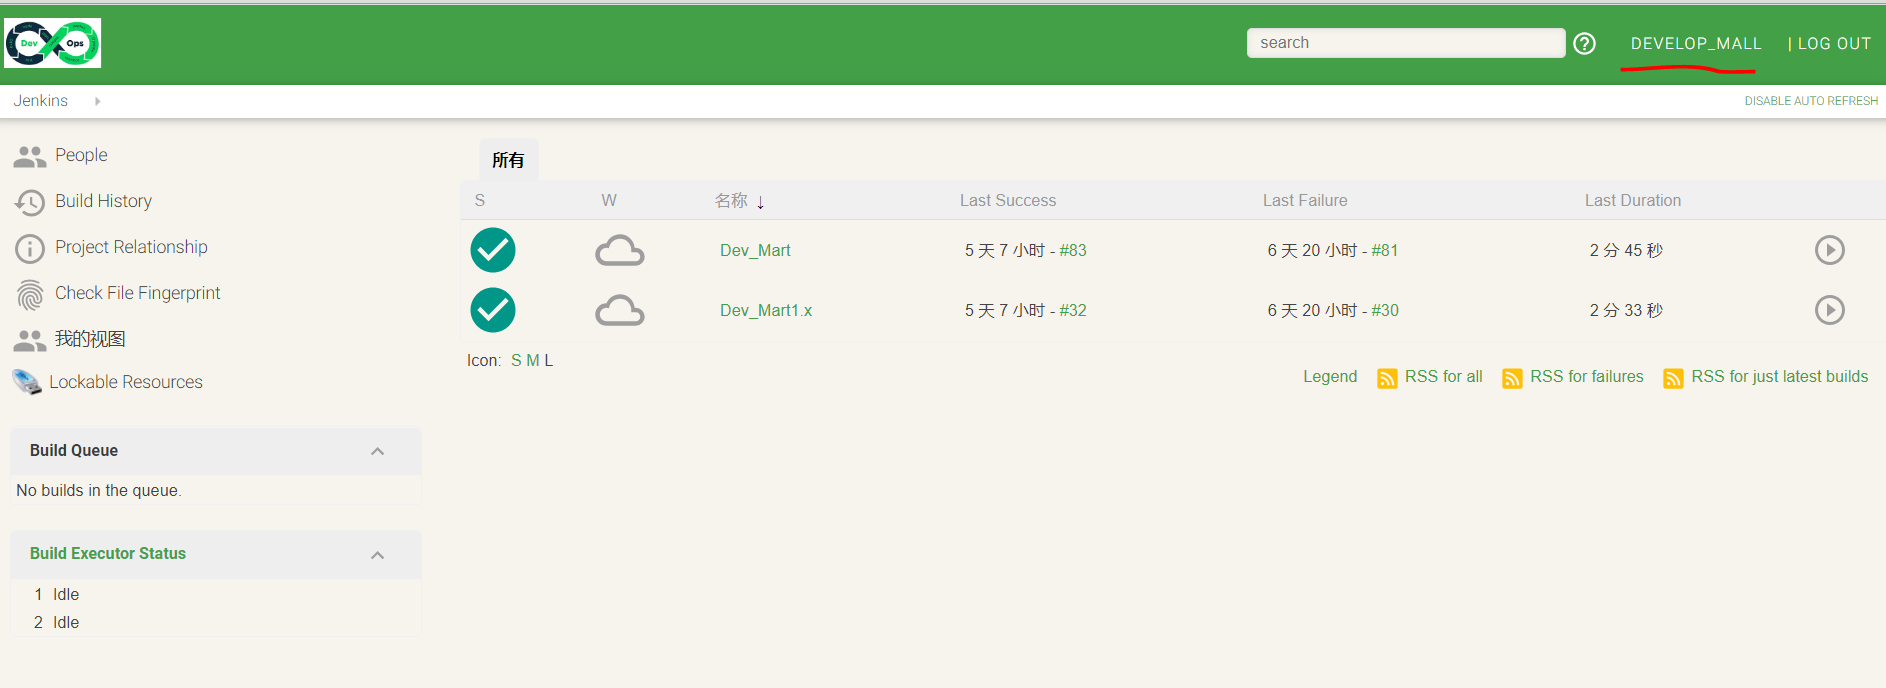The height and width of the screenshot is (688, 1886).
Task: Focus the search input field
Action: [x=1405, y=43]
